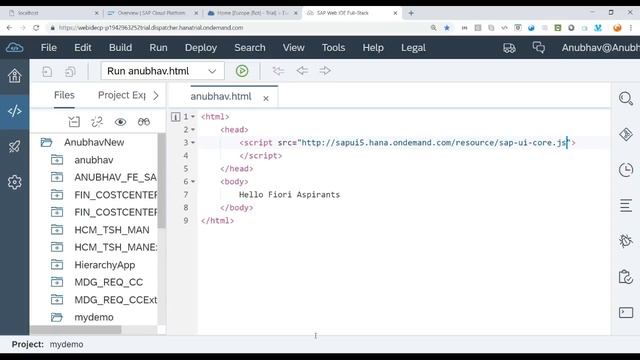Open the File menu
640x360 pixels.
[49, 48]
